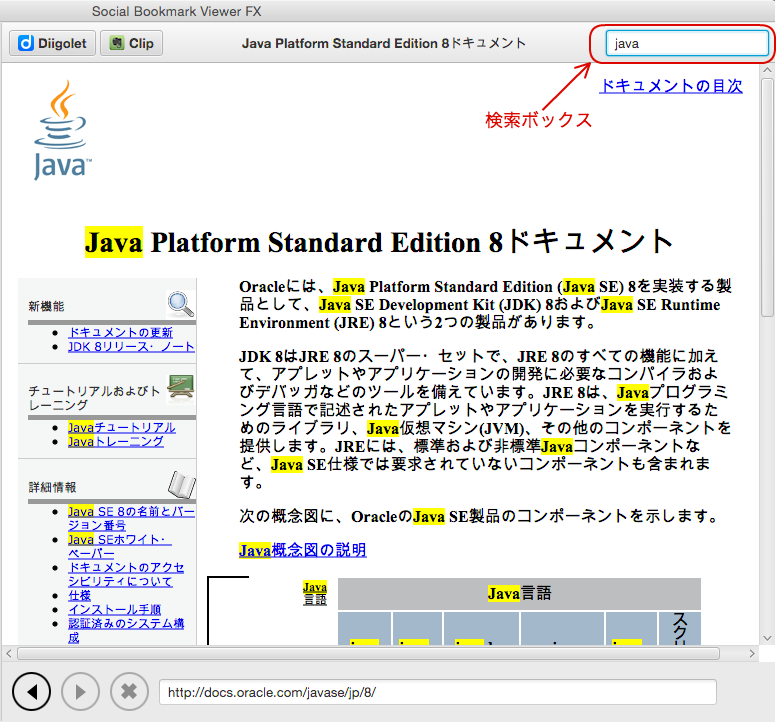776x722 pixels.
Task: Open the インストール手順 link
Action: pyautogui.click(x=114, y=609)
